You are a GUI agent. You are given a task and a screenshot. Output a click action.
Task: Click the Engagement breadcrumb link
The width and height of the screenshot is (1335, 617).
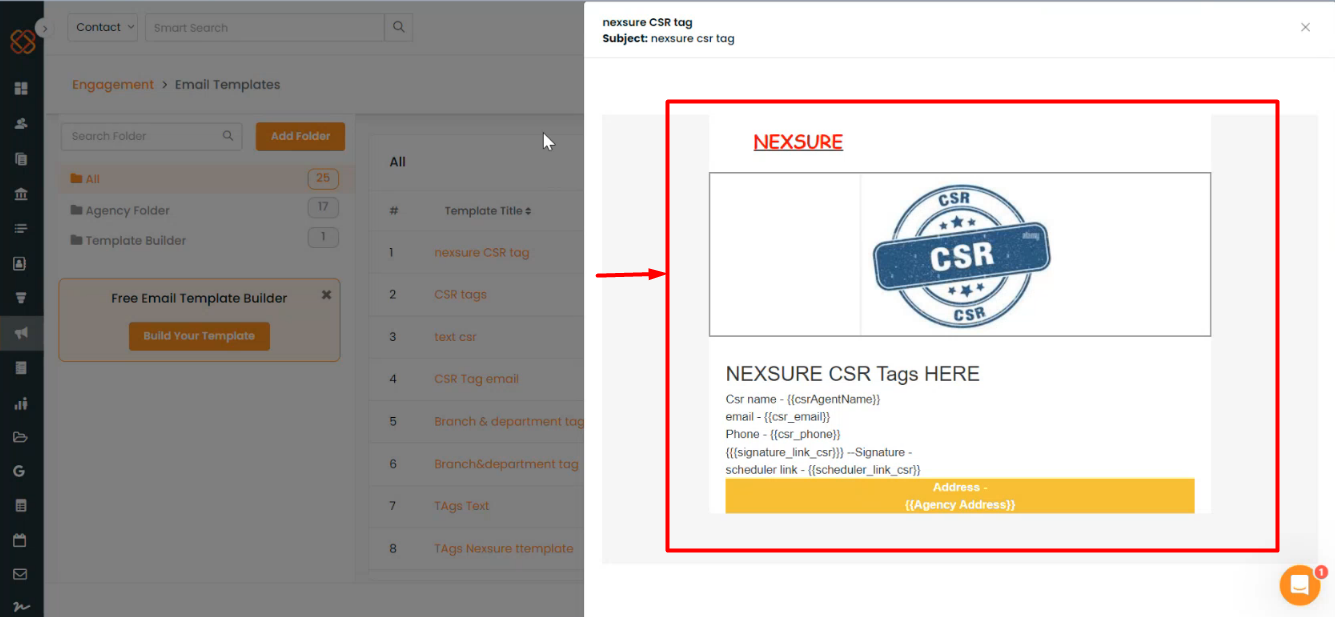(x=113, y=84)
